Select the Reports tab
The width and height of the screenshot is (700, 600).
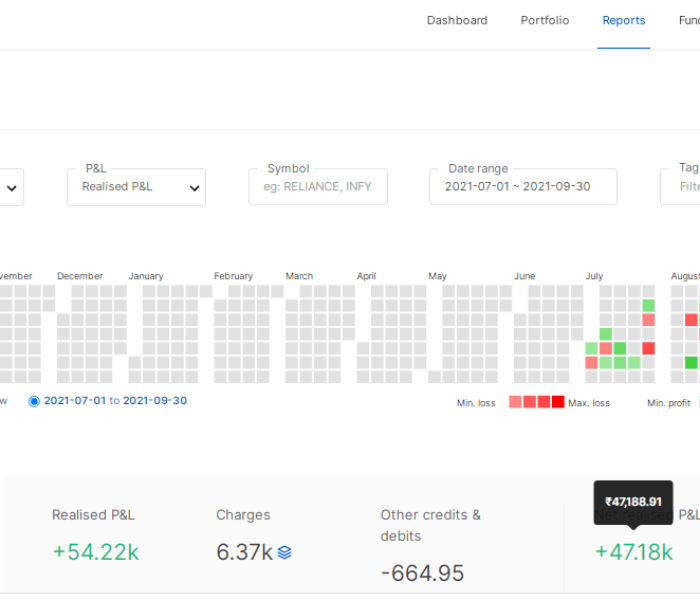point(623,20)
